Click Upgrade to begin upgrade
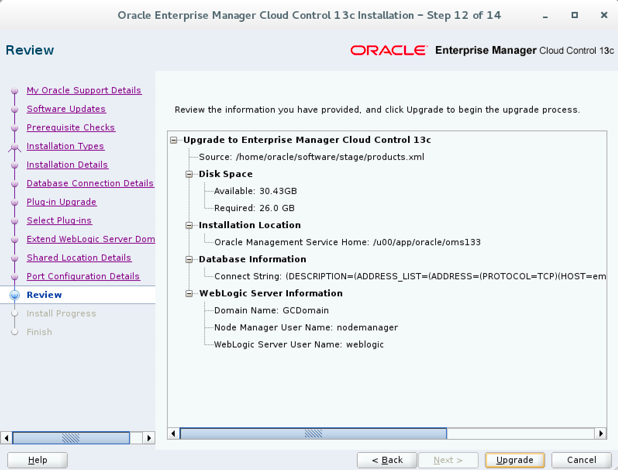Viewport: 618px width, 470px height. 515,460
